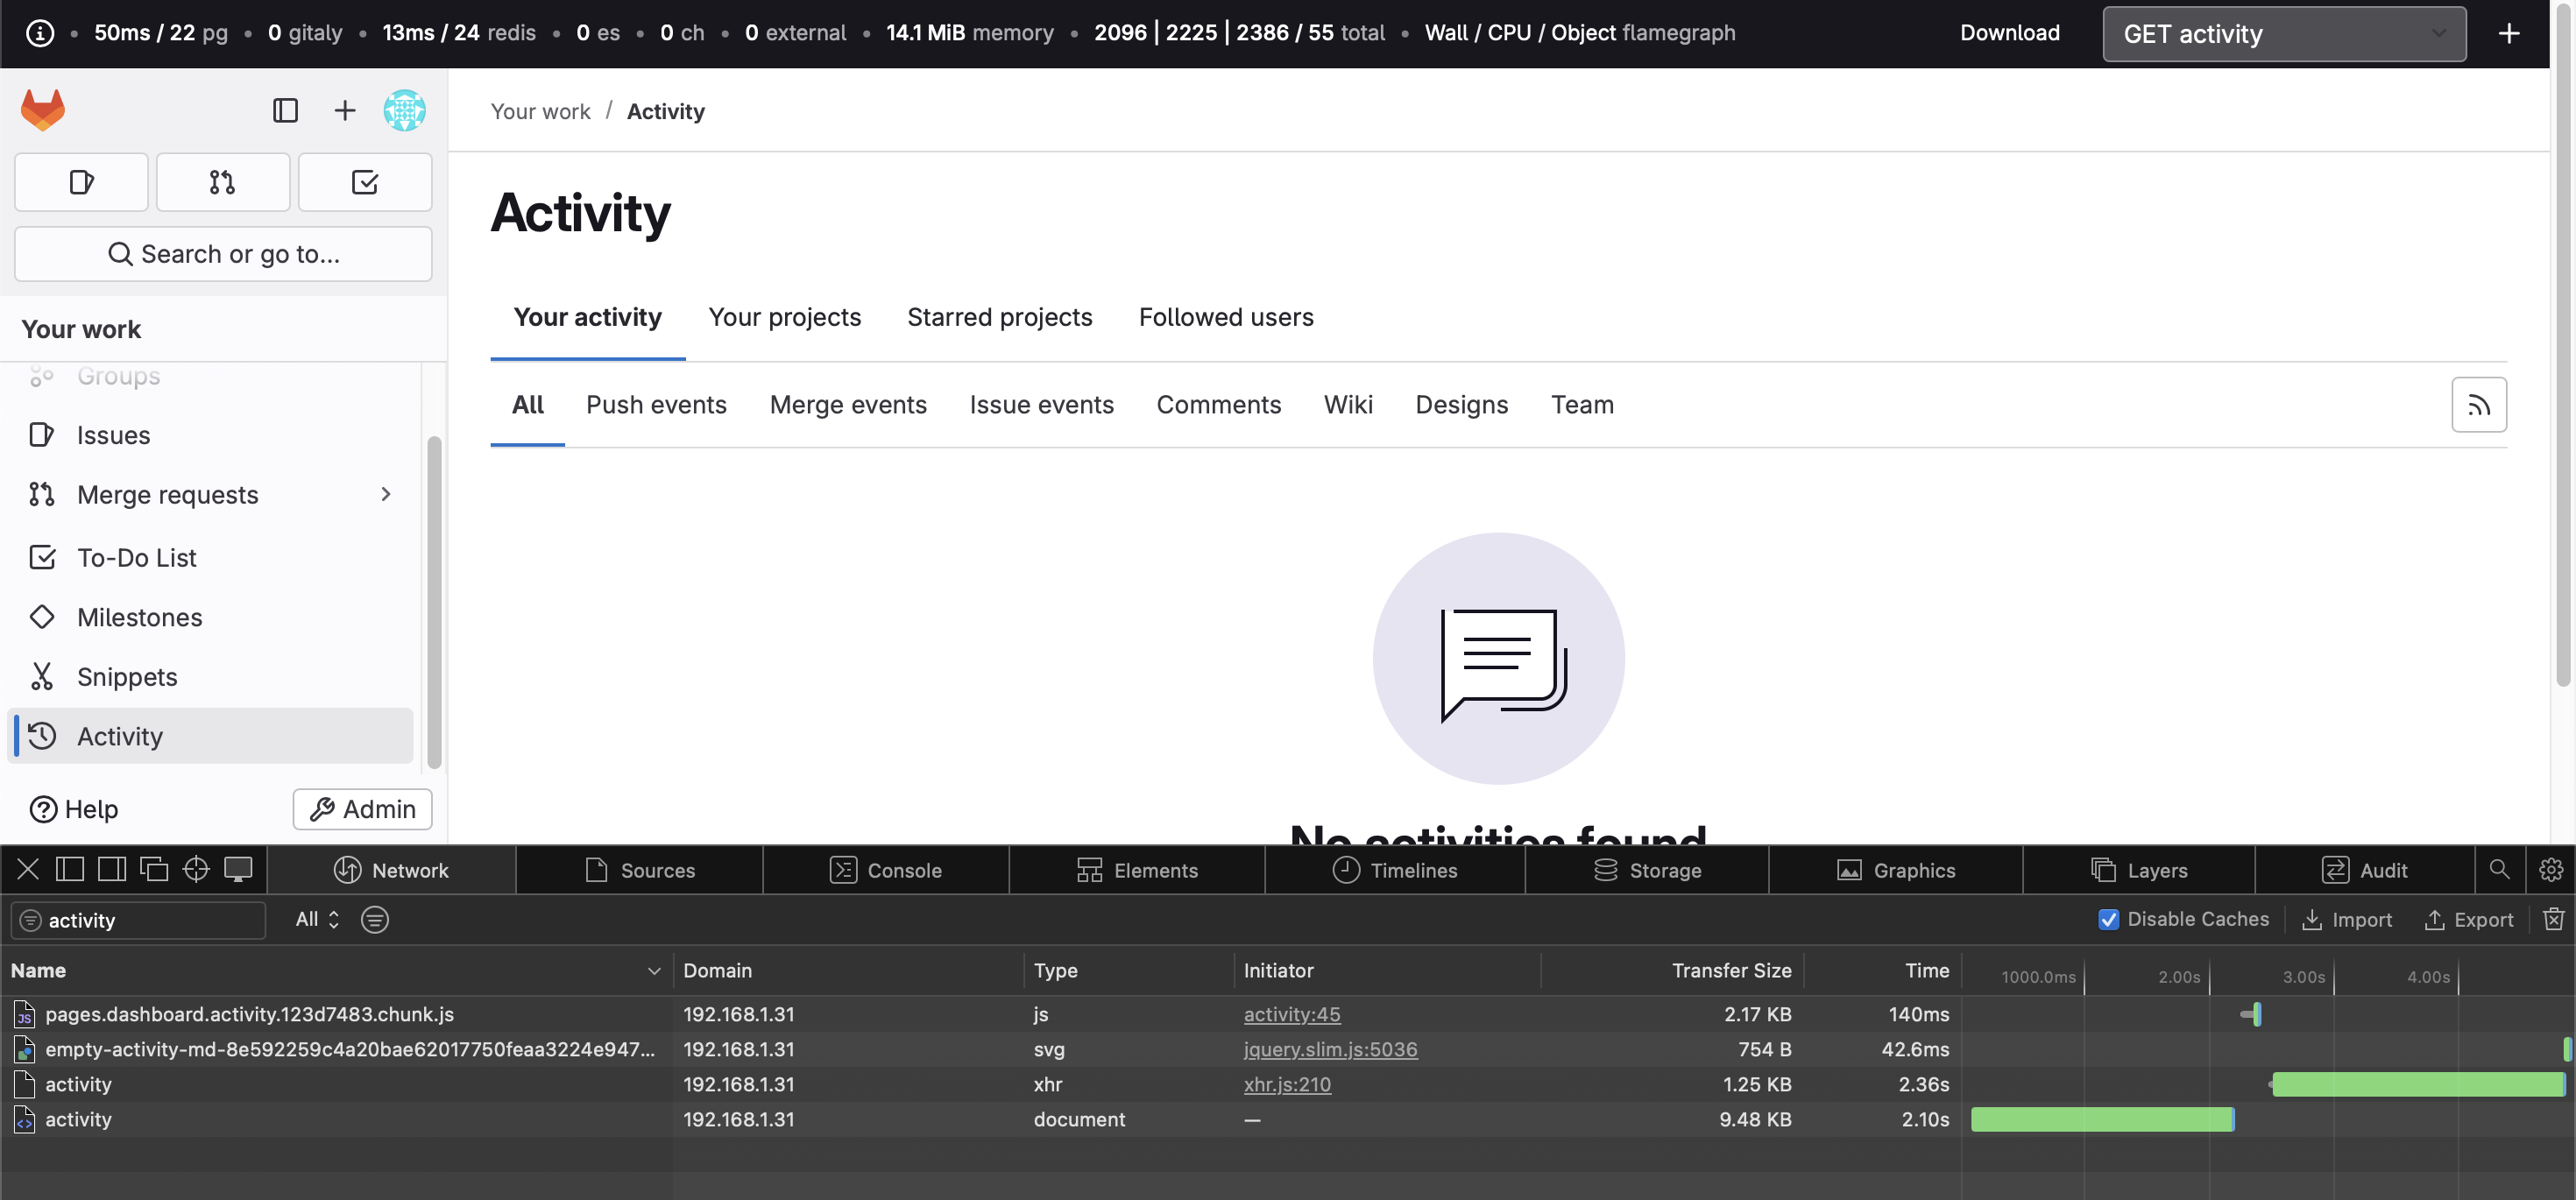Click performance bar info icon
Image resolution: width=2576 pixels, height=1200 pixels.
[x=39, y=33]
